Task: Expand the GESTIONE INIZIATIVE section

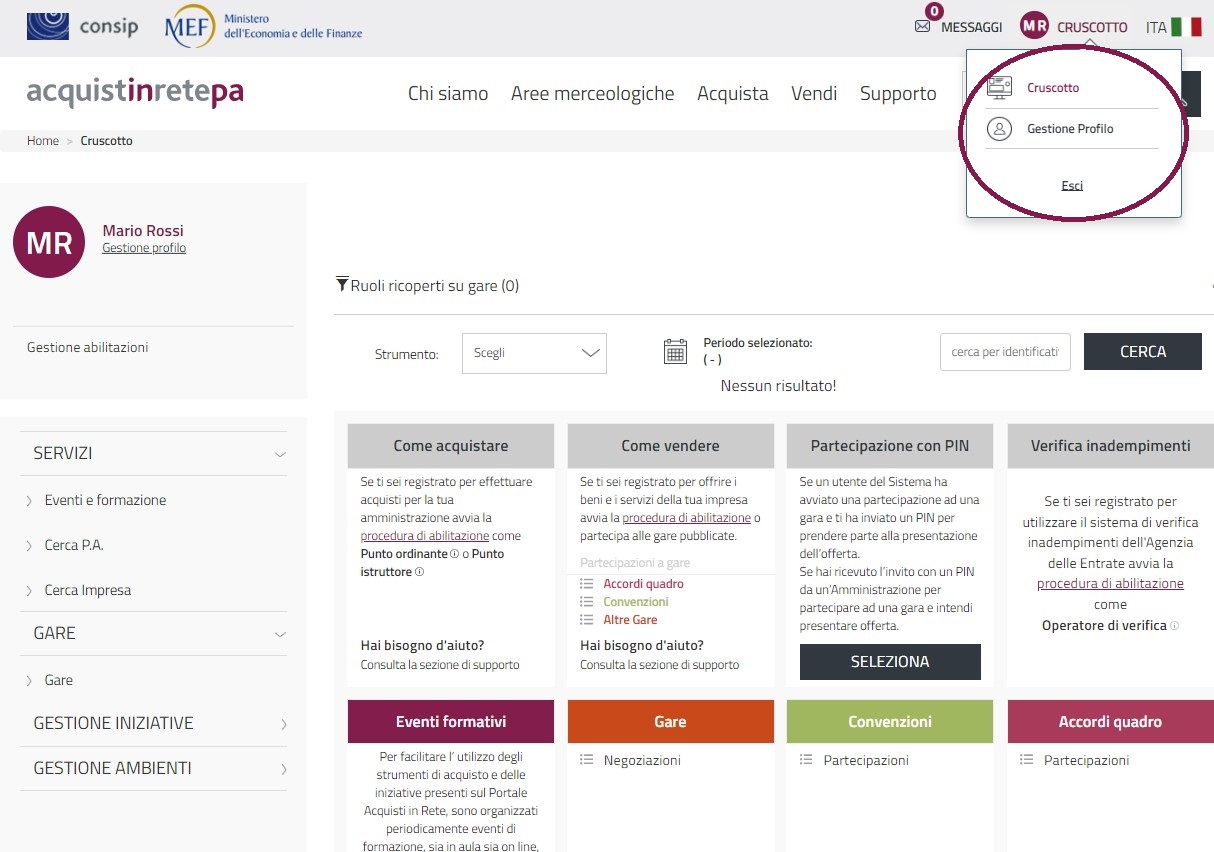Action: point(283,724)
